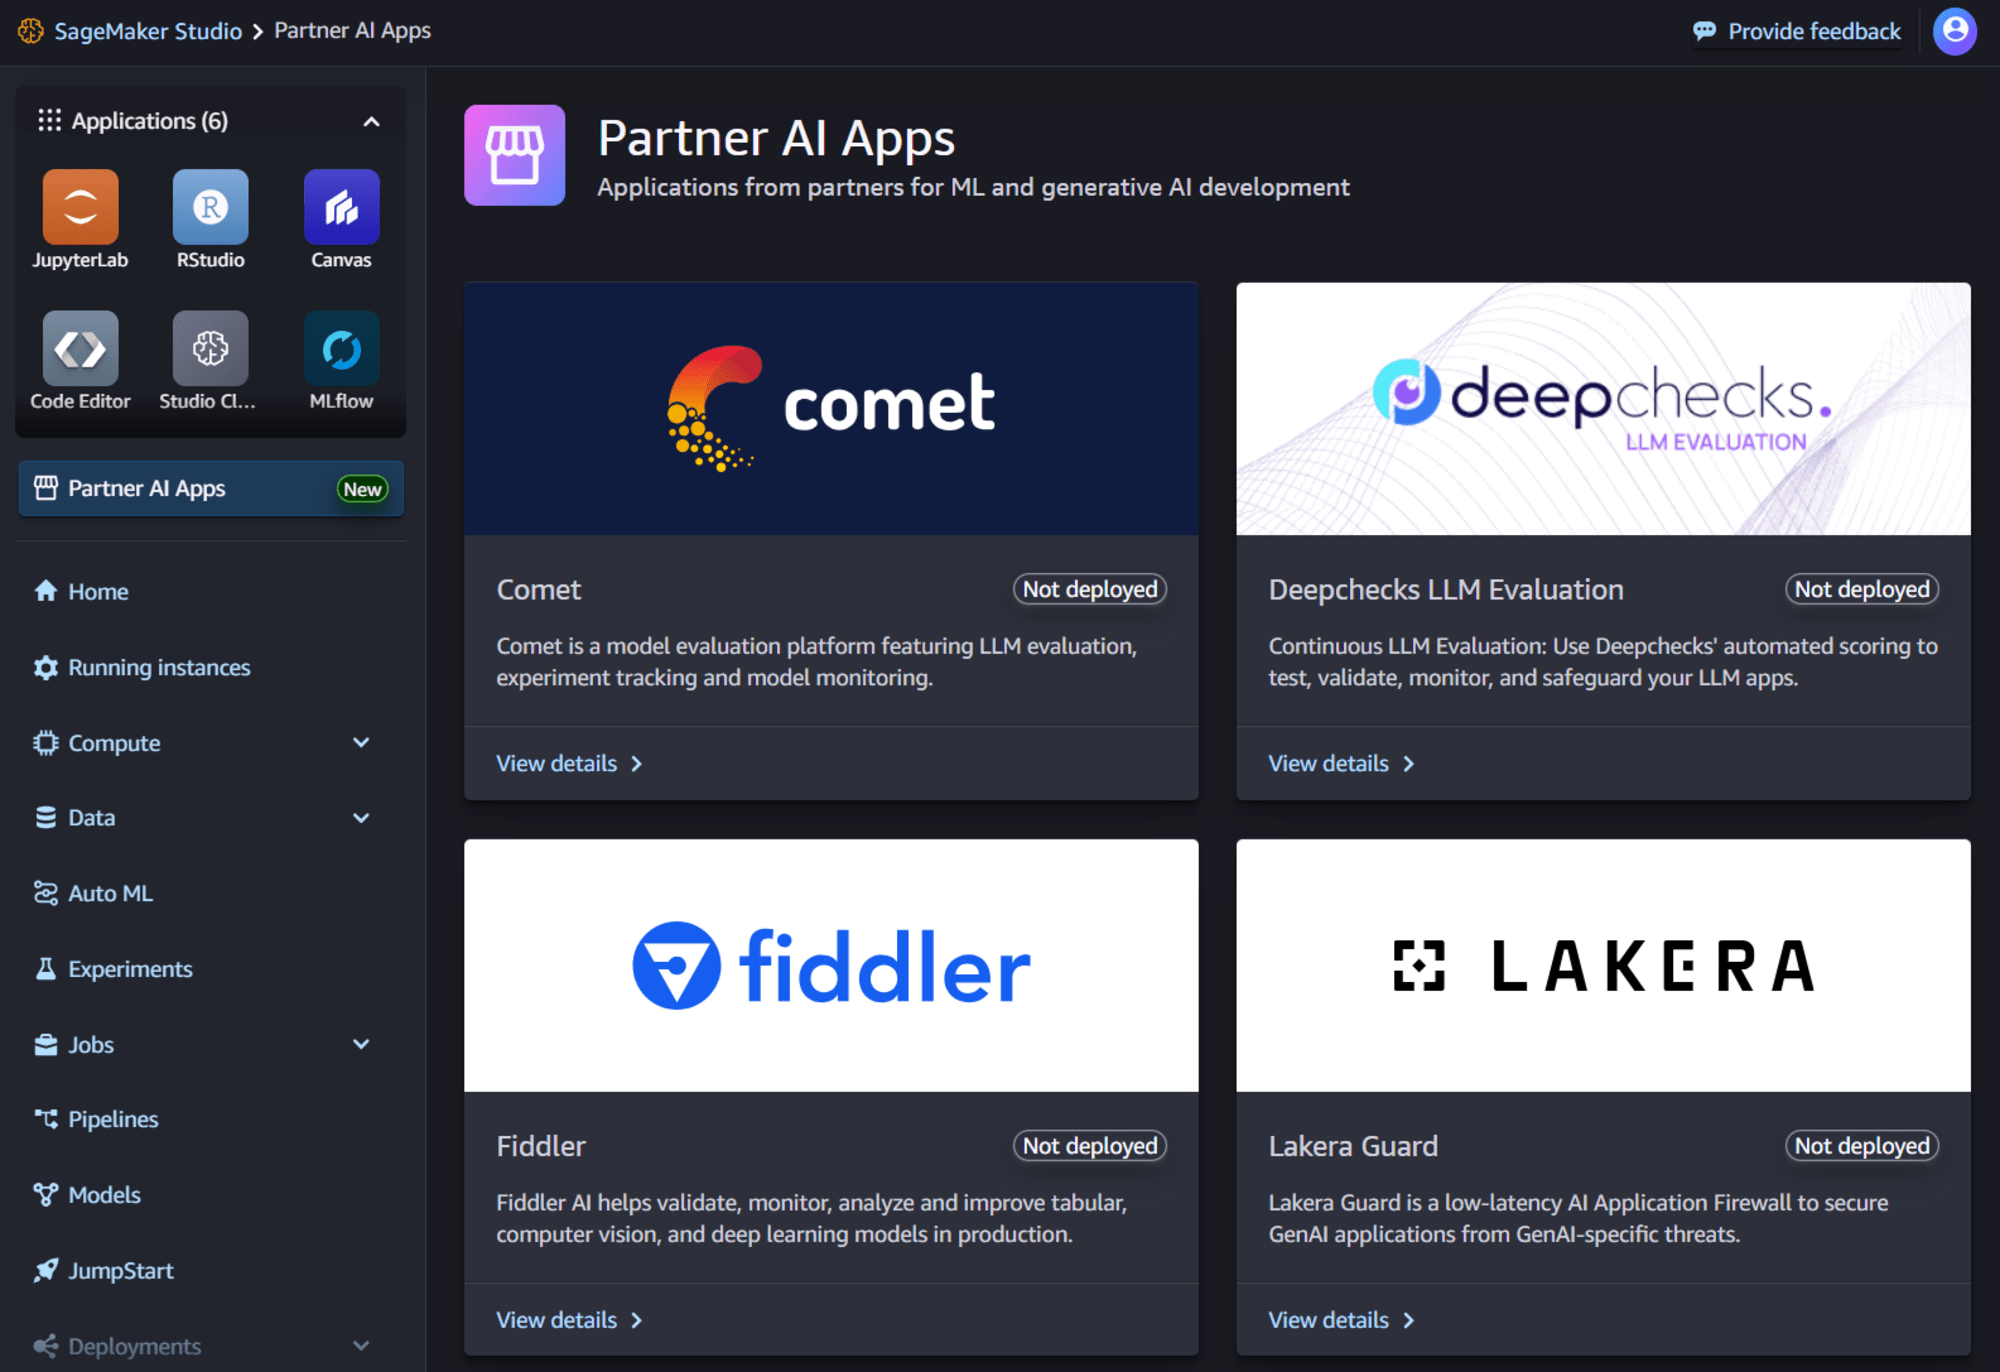Open the Canvas application icon
Viewport: 2000px width, 1372px height.
click(x=341, y=207)
